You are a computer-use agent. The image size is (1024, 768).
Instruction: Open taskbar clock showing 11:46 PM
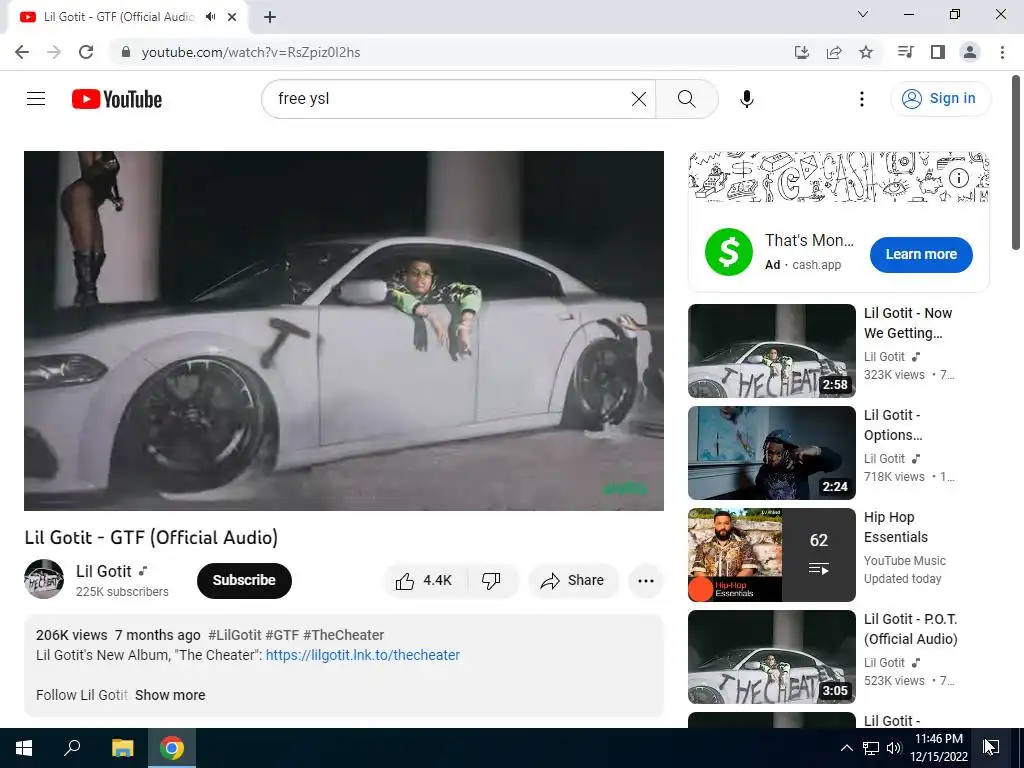[938, 748]
